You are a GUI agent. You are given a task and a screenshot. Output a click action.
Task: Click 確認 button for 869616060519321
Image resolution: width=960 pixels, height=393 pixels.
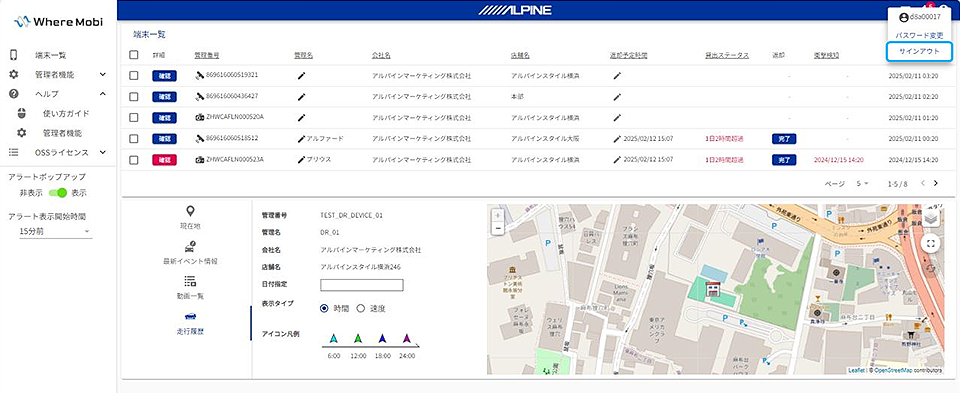coord(165,76)
